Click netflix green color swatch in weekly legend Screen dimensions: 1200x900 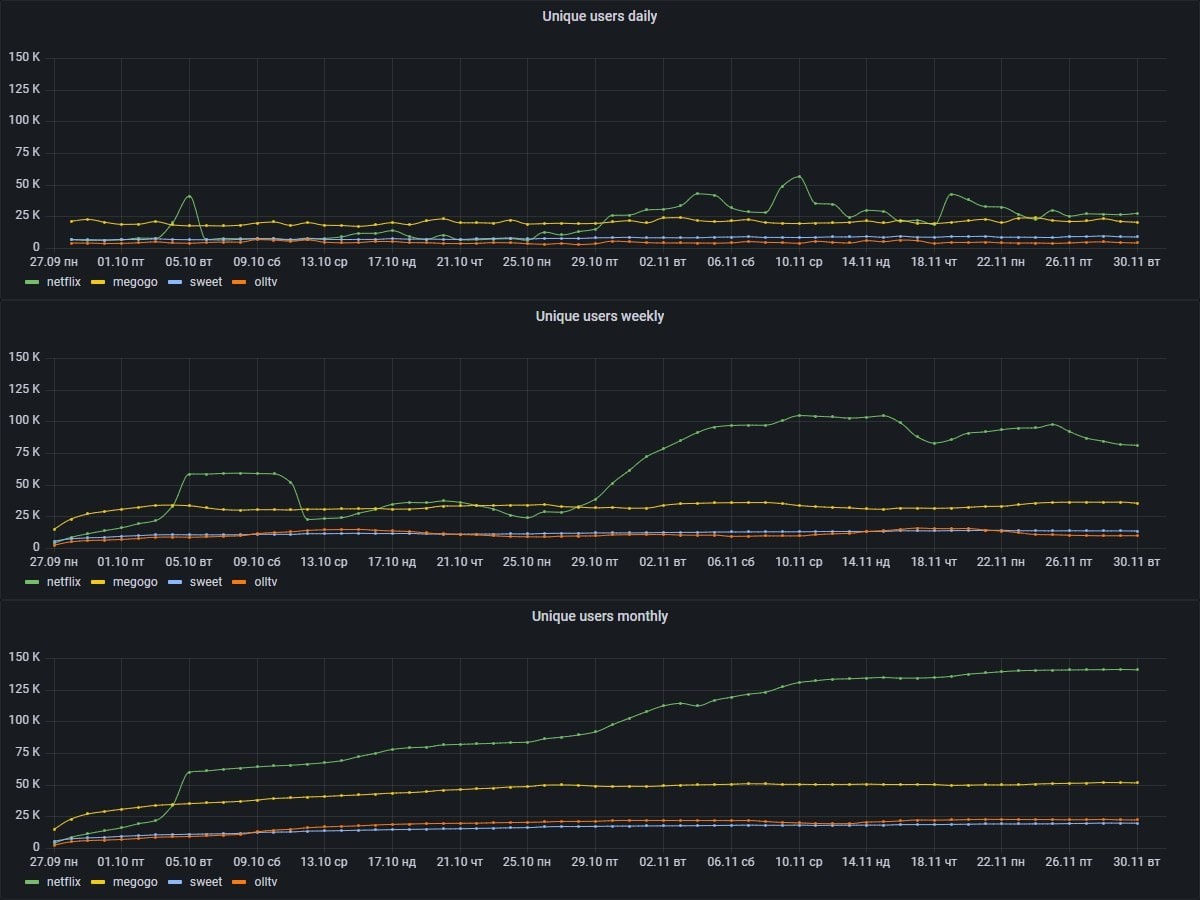point(32,582)
